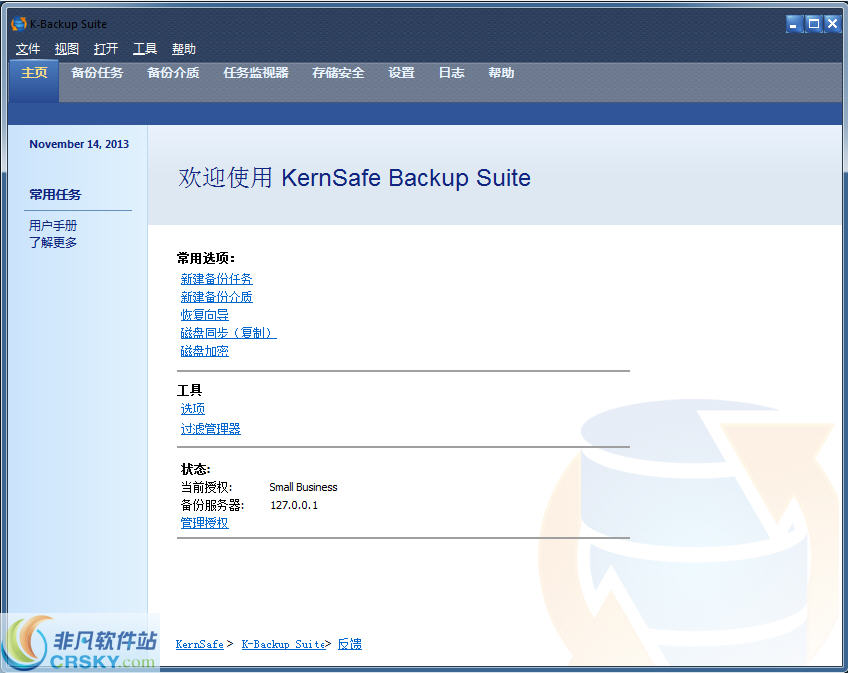Open the 磁盘加密 link
Image resolution: width=848 pixels, height=673 pixels.
[x=204, y=351]
